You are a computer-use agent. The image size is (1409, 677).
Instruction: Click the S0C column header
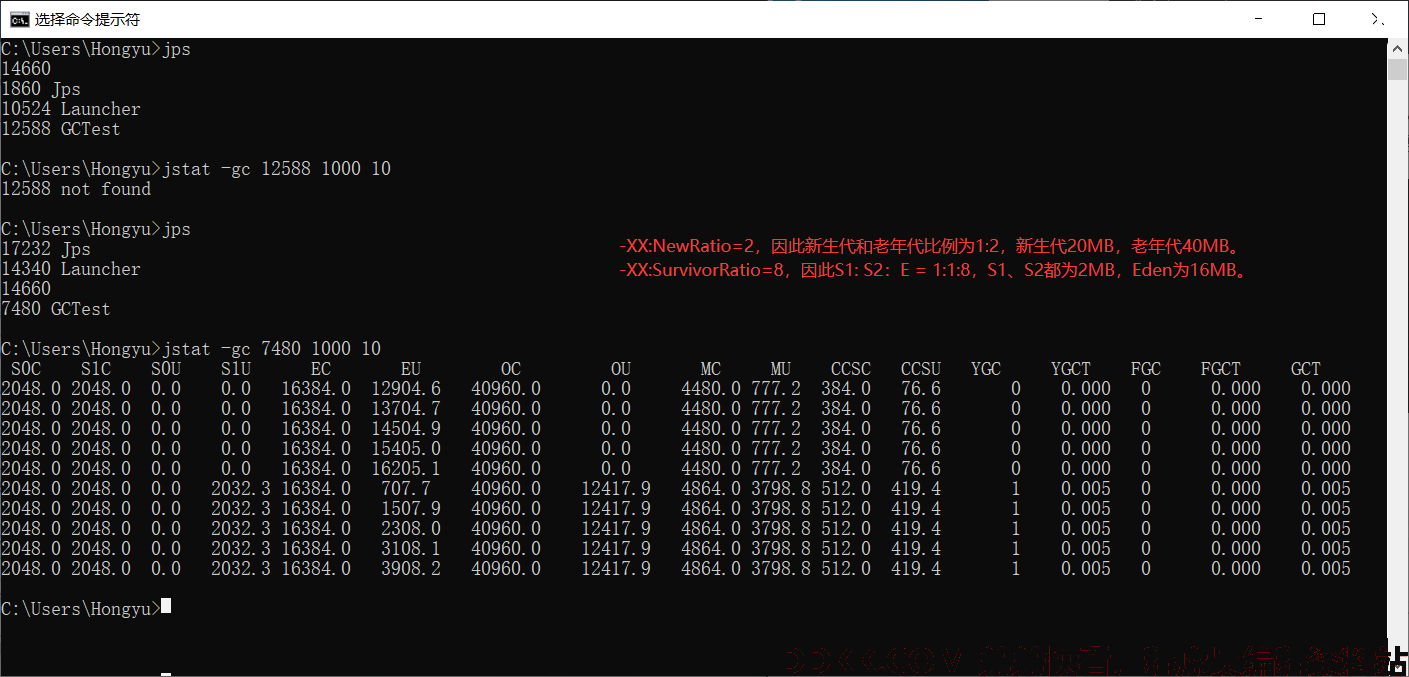26,369
